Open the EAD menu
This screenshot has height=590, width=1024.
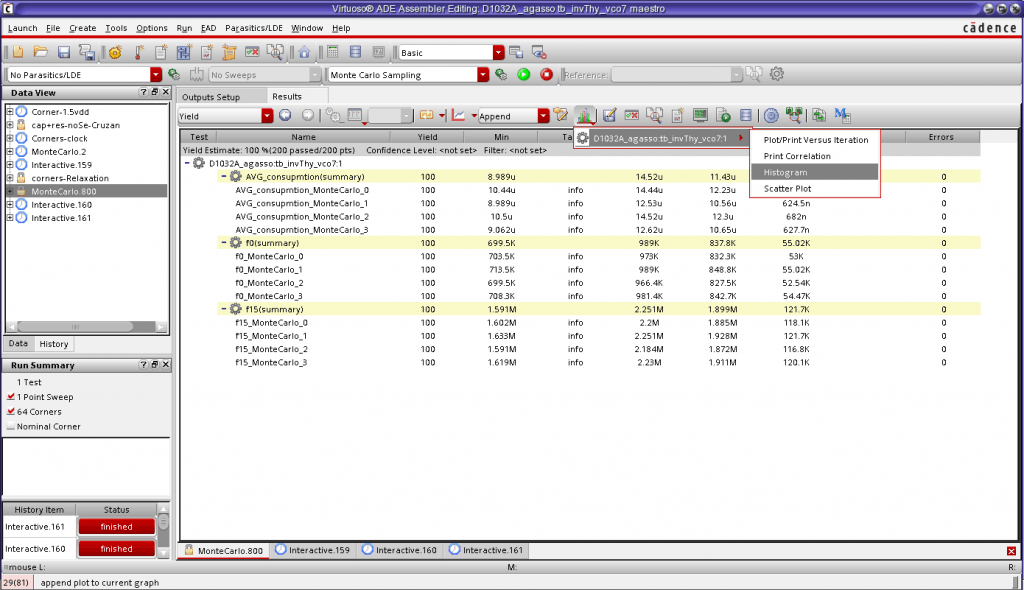[x=208, y=28]
